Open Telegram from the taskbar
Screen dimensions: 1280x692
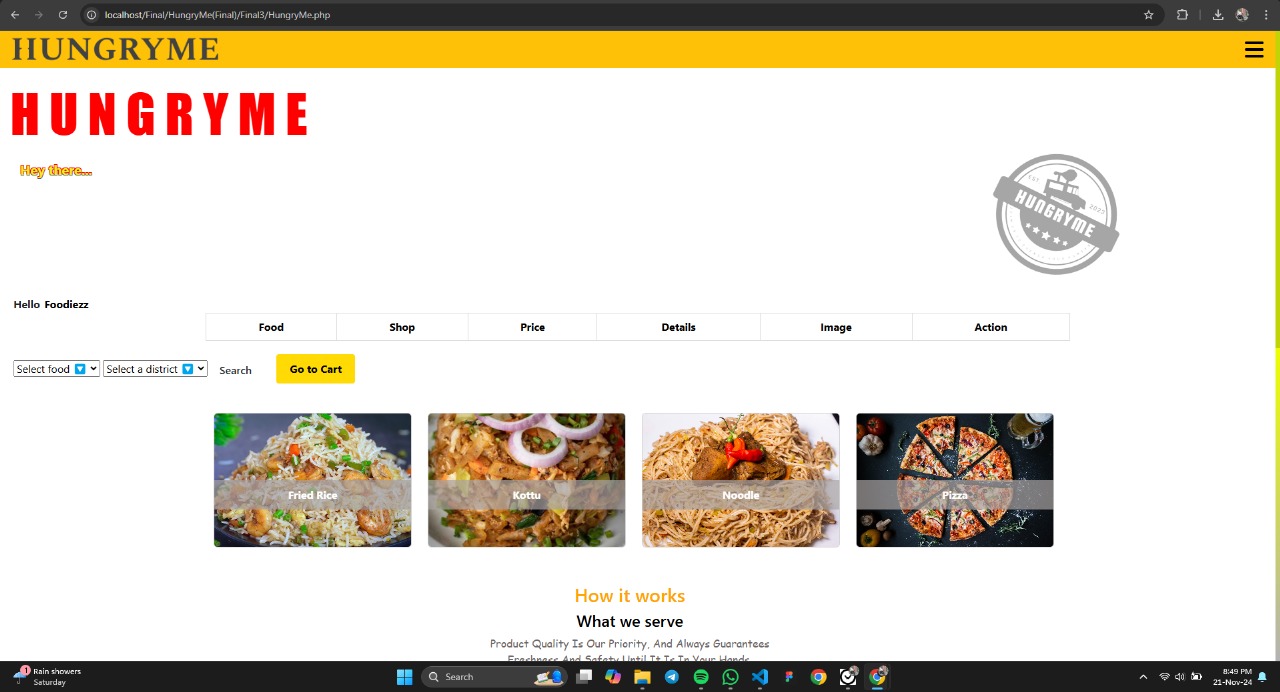pyautogui.click(x=671, y=677)
